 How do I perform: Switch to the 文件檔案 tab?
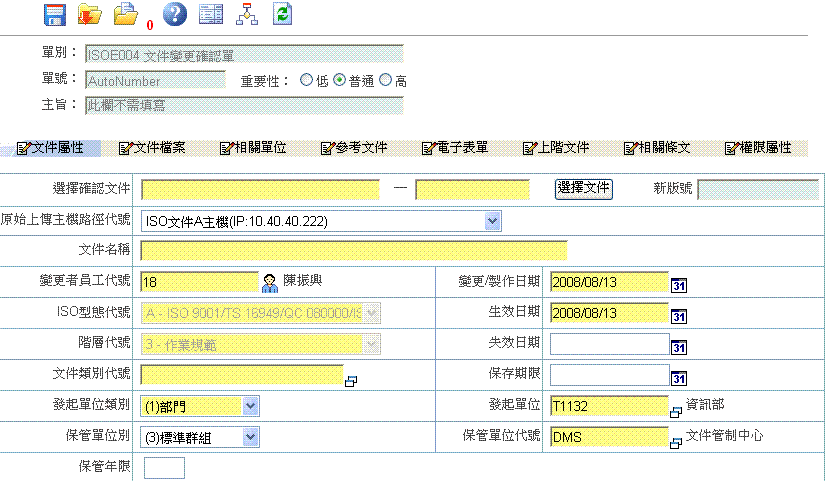point(152,148)
